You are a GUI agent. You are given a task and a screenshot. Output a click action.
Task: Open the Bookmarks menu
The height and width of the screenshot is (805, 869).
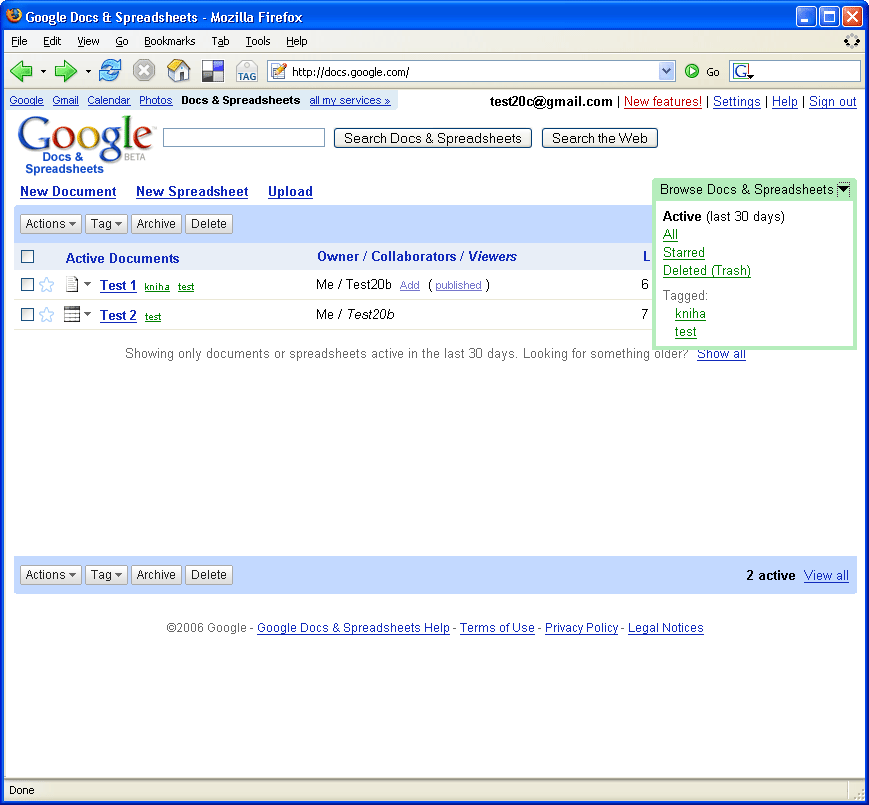click(x=170, y=41)
